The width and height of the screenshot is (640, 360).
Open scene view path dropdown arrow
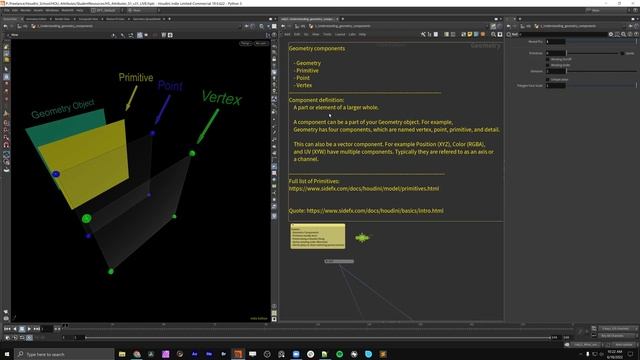pyautogui.click(x=239, y=26)
